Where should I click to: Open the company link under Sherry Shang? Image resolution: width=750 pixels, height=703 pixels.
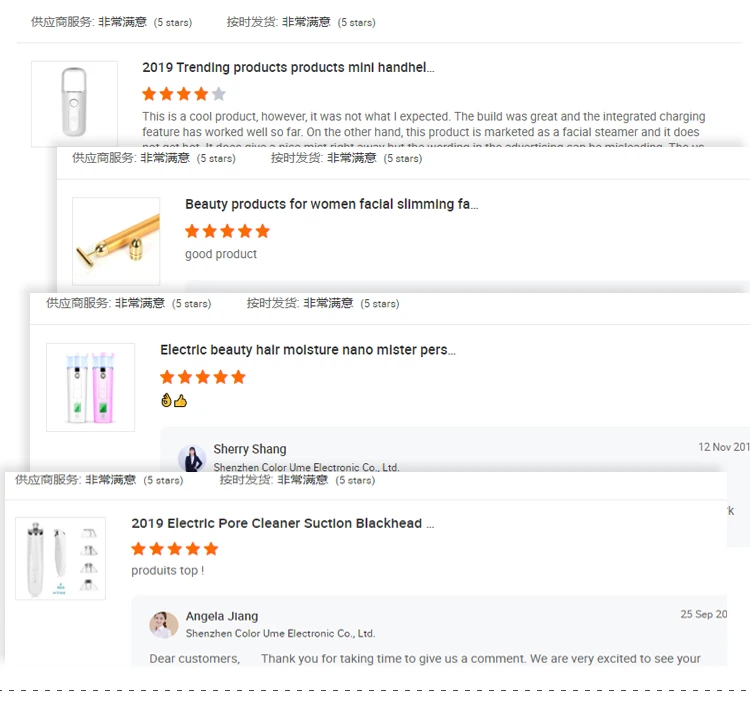[x=306, y=467]
